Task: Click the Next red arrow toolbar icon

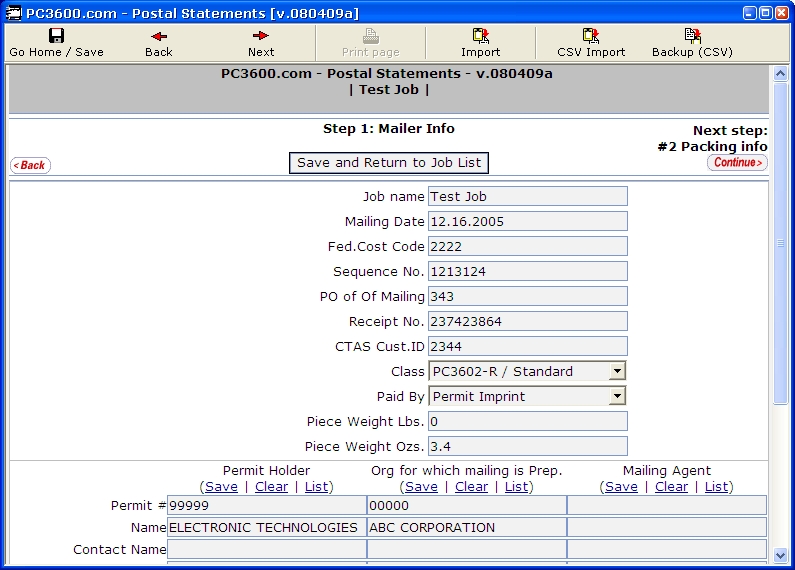Action: click(261, 35)
